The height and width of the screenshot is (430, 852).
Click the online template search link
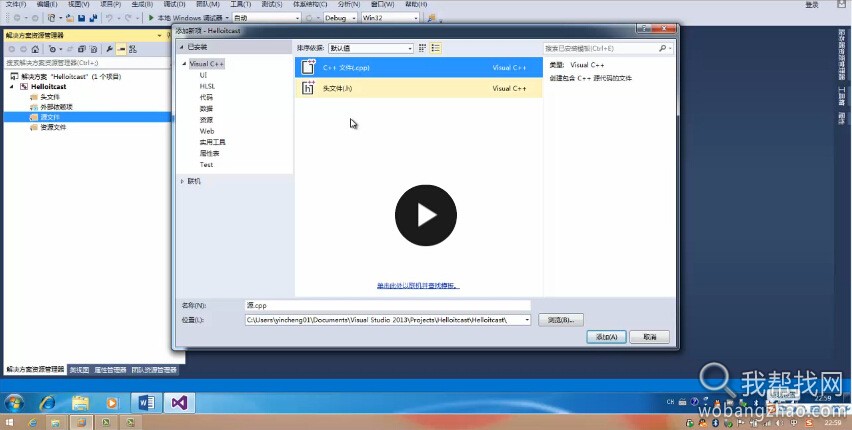click(x=418, y=286)
